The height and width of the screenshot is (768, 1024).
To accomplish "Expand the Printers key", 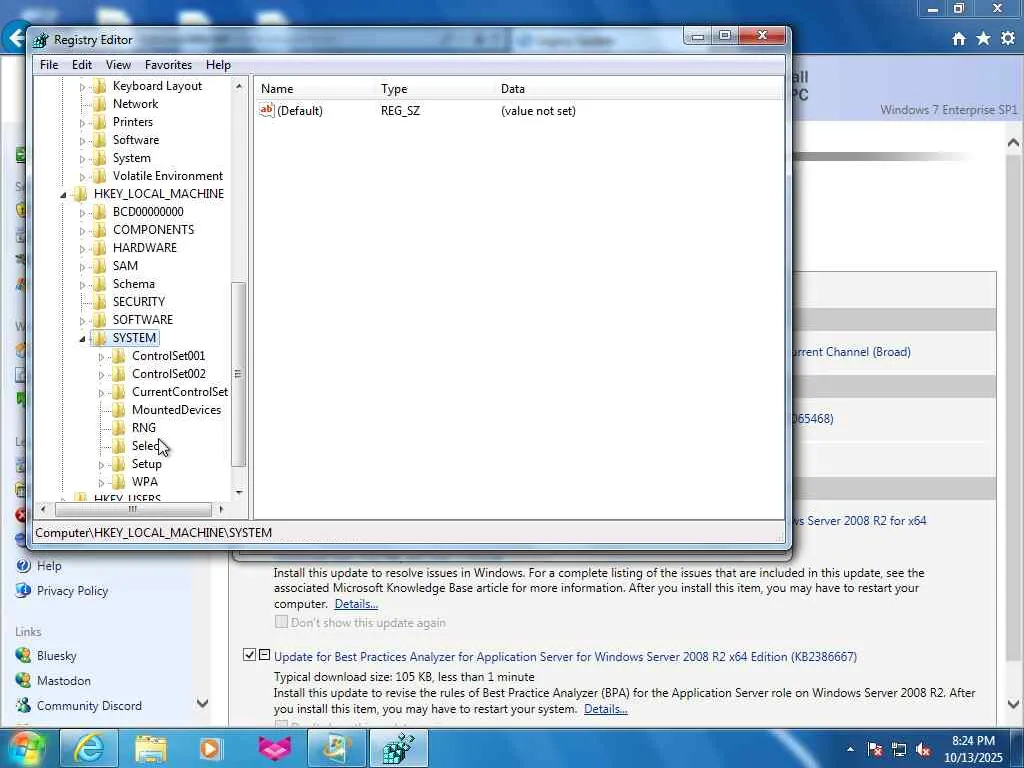I will tap(82, 123).
